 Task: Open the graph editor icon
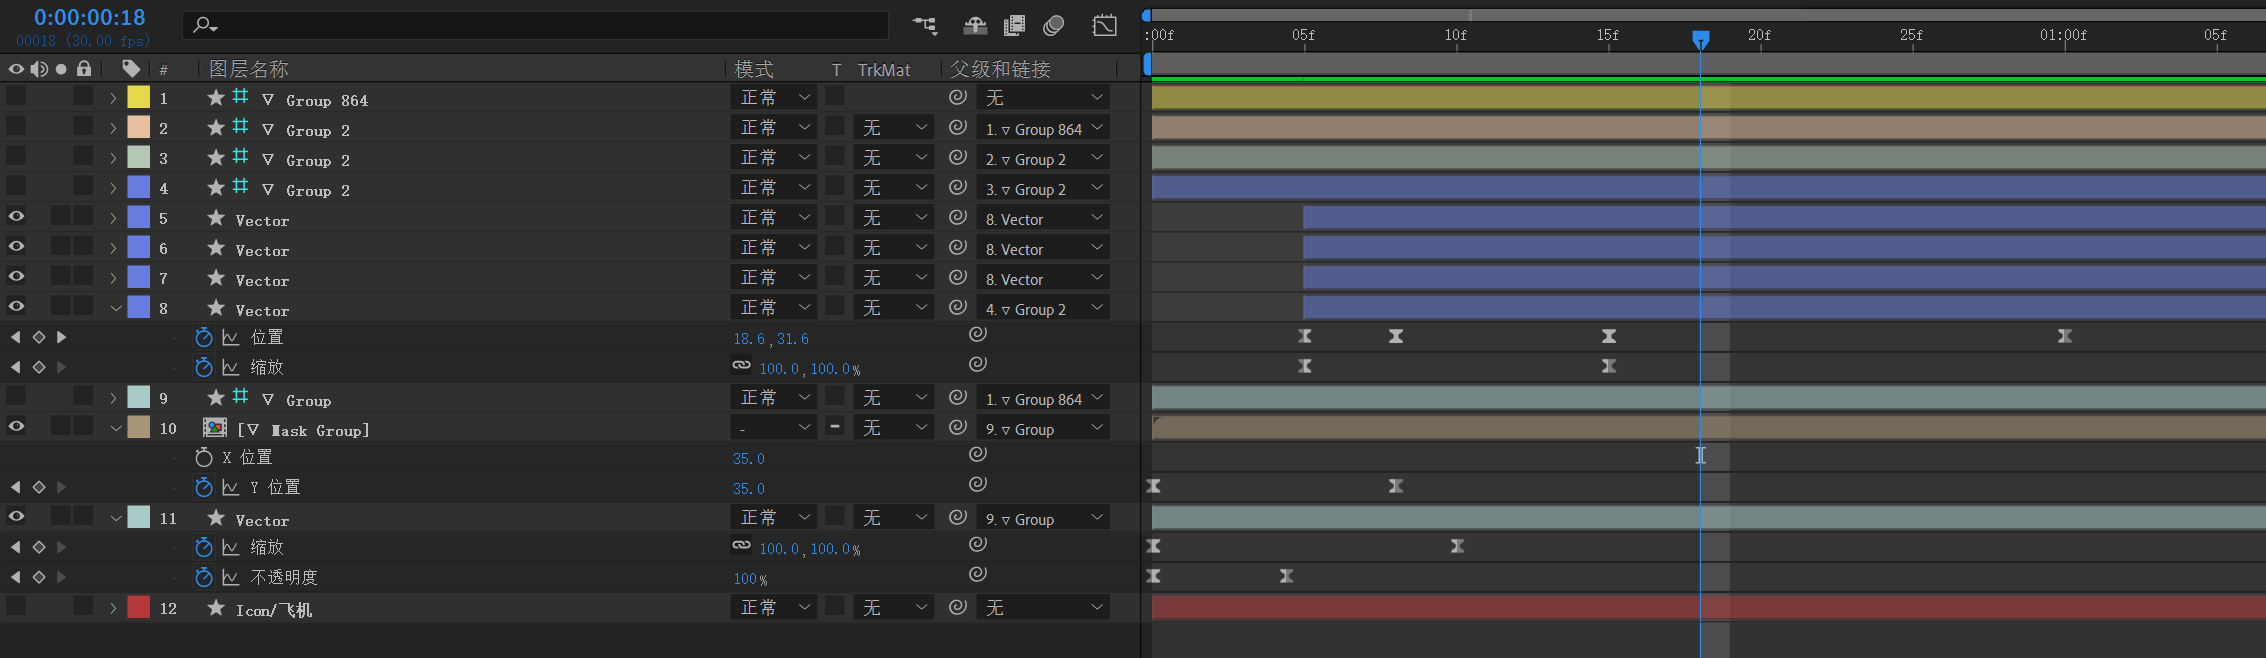coord(1105,26)
